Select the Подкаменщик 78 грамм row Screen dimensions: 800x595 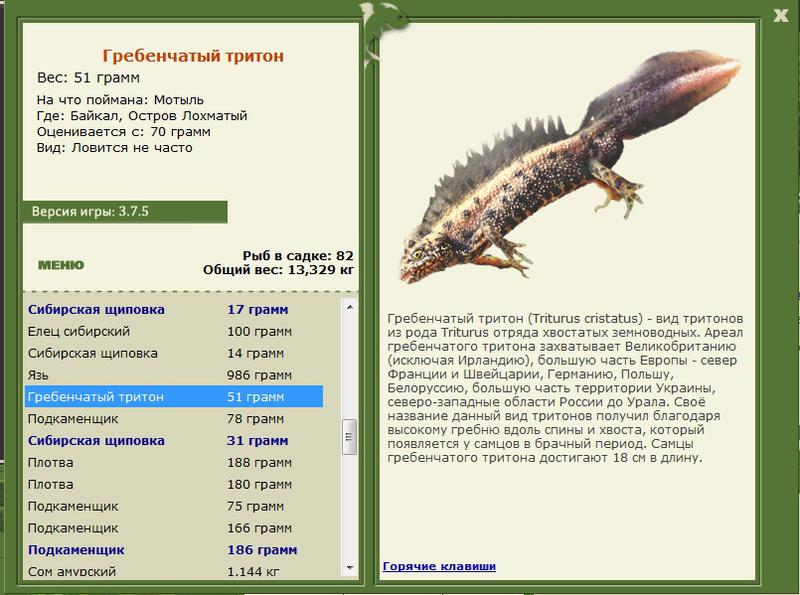coord(174,418)
